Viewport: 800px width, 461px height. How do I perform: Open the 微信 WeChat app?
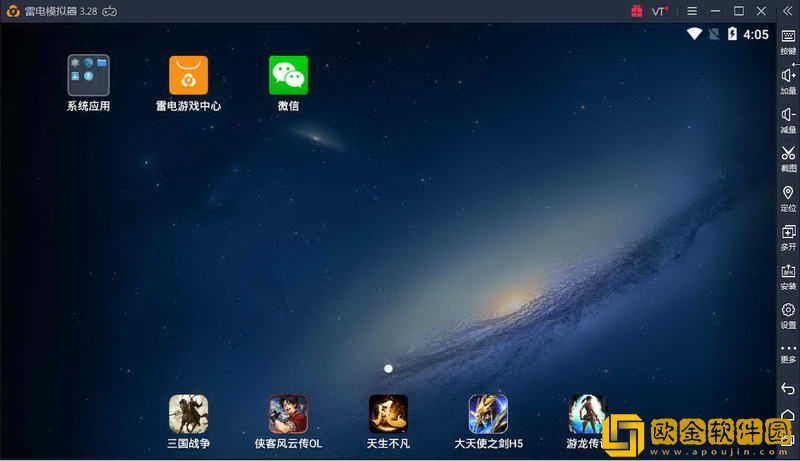click(288, 75)
